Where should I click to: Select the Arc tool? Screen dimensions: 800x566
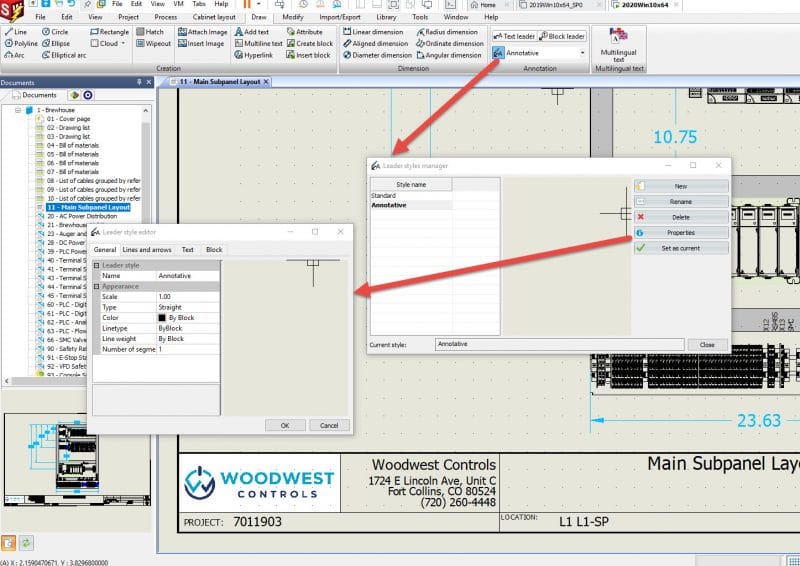[x=14, y=55]
